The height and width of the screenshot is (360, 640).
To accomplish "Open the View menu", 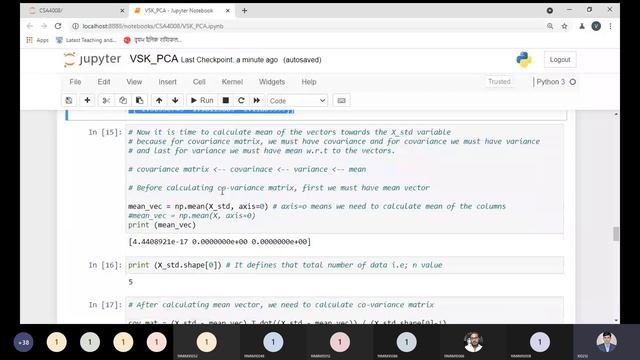I will coord(134,82).
